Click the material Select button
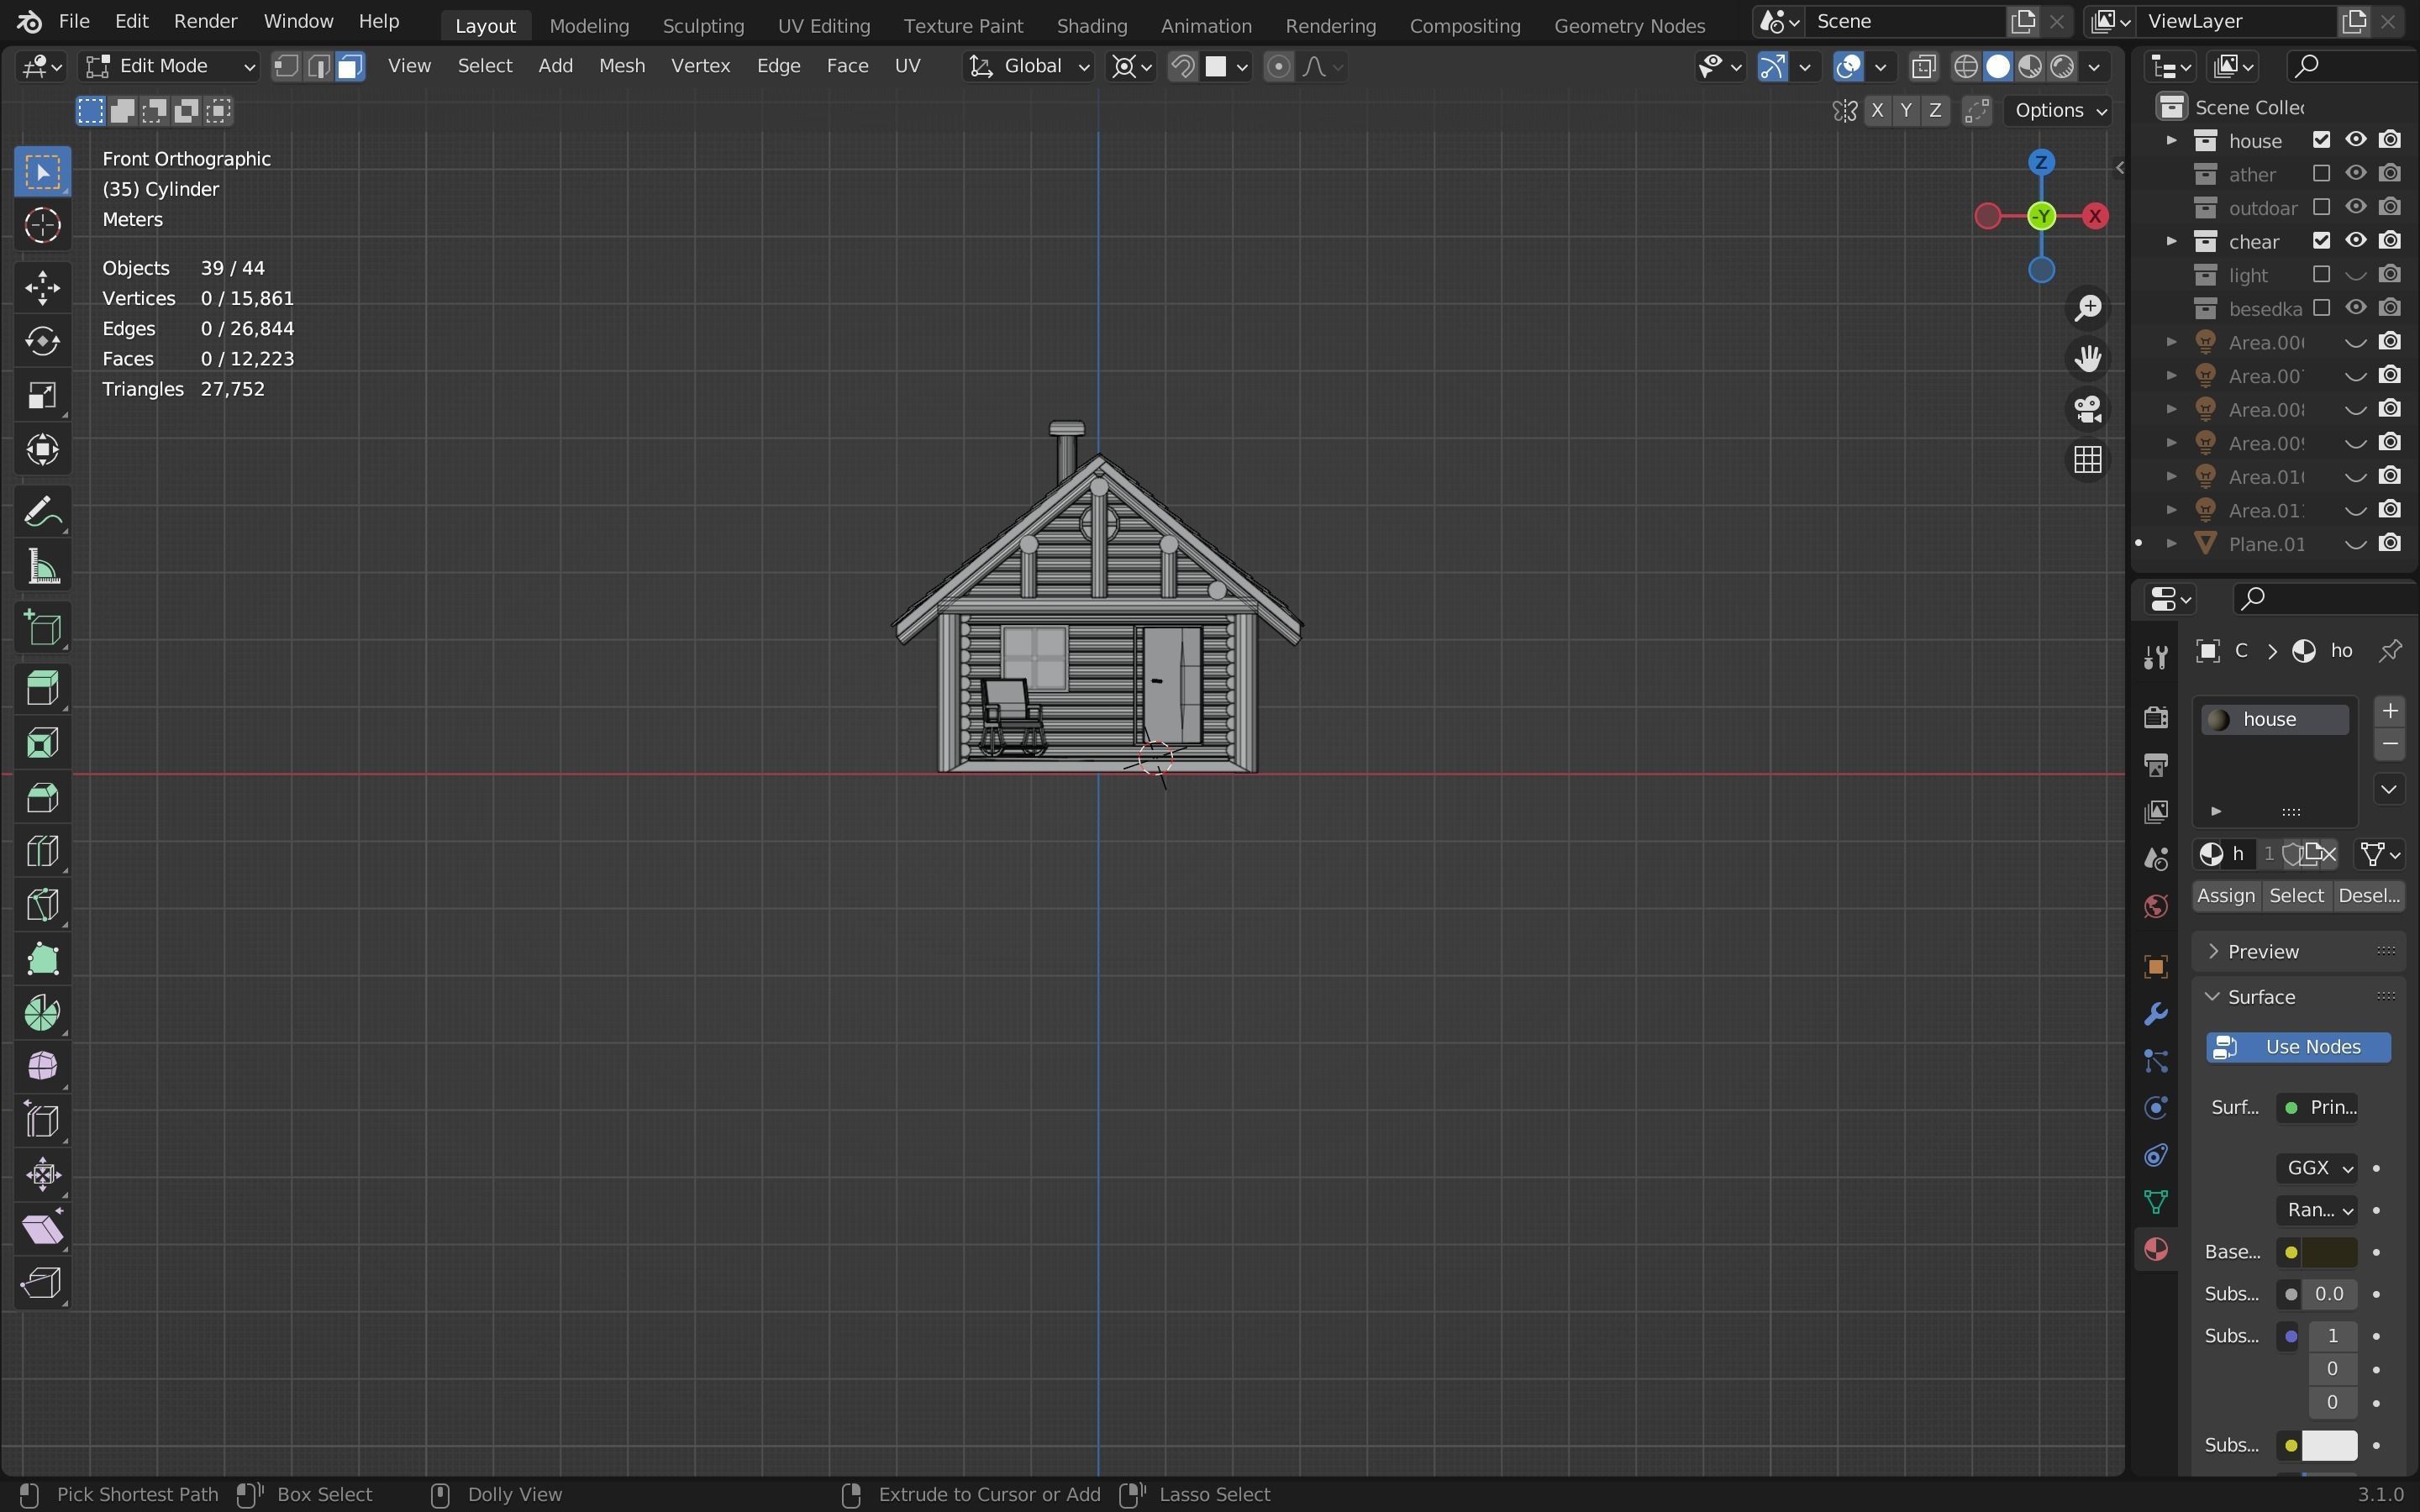This screenshot has height=1512, width=2420. pyautogui.click(x=2296, y=896)
